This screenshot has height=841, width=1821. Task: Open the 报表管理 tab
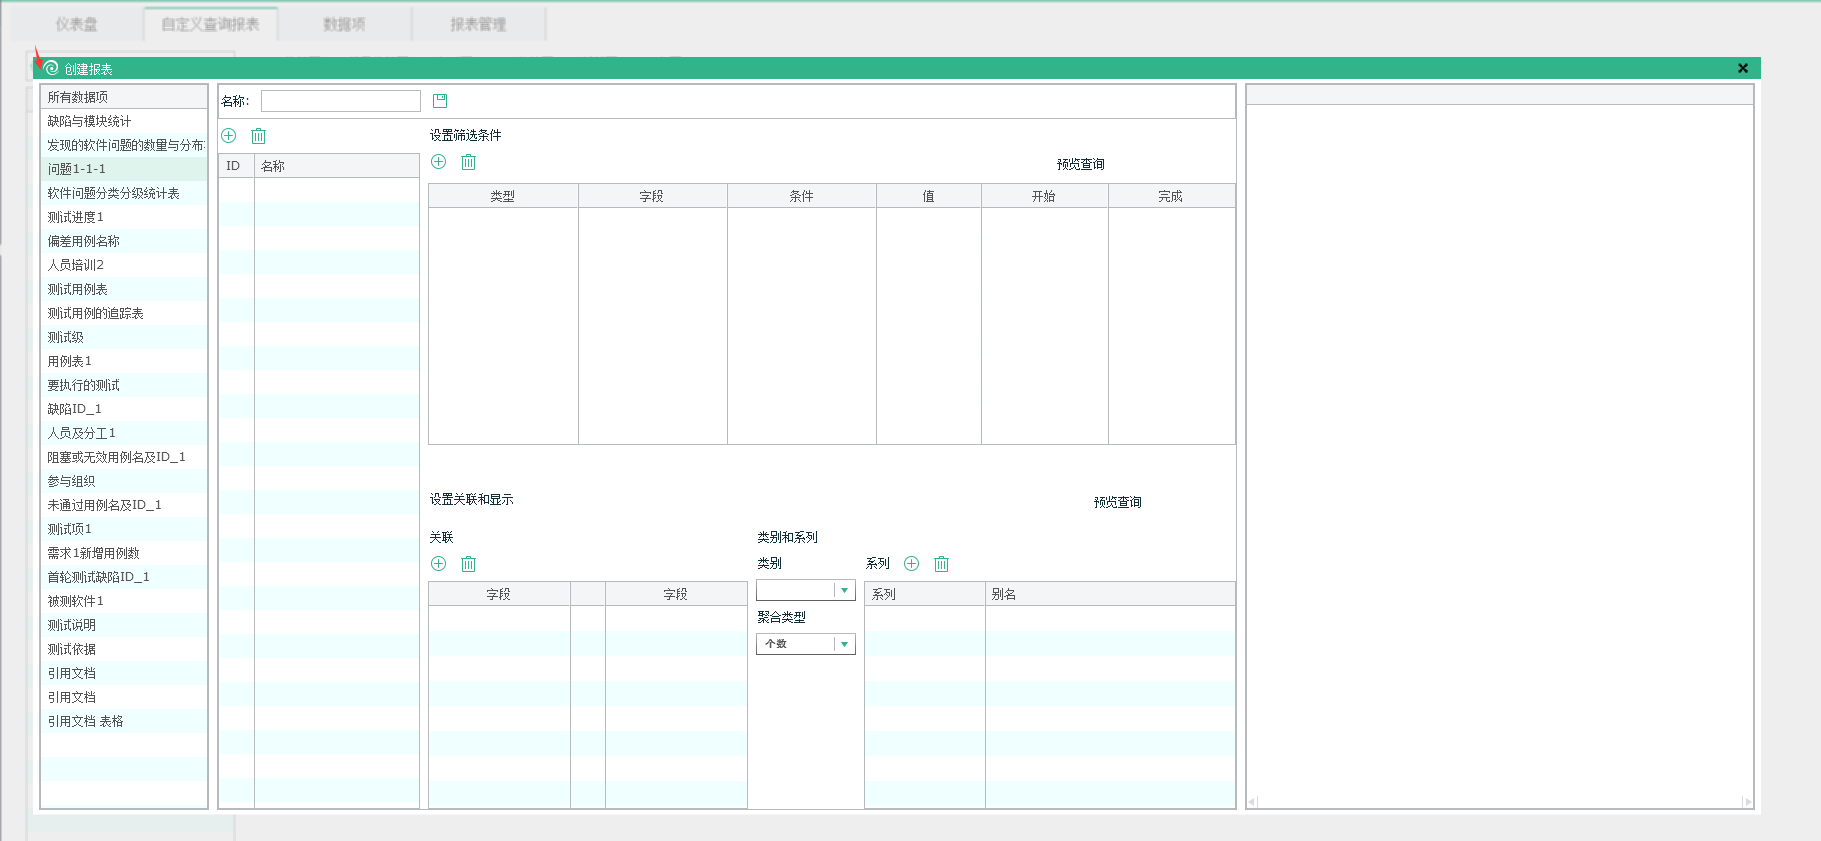tap(478, 24)
